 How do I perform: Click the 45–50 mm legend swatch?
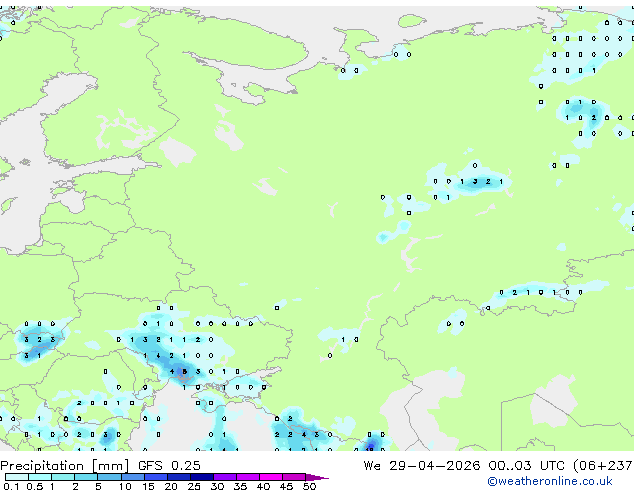pos(294,477)
